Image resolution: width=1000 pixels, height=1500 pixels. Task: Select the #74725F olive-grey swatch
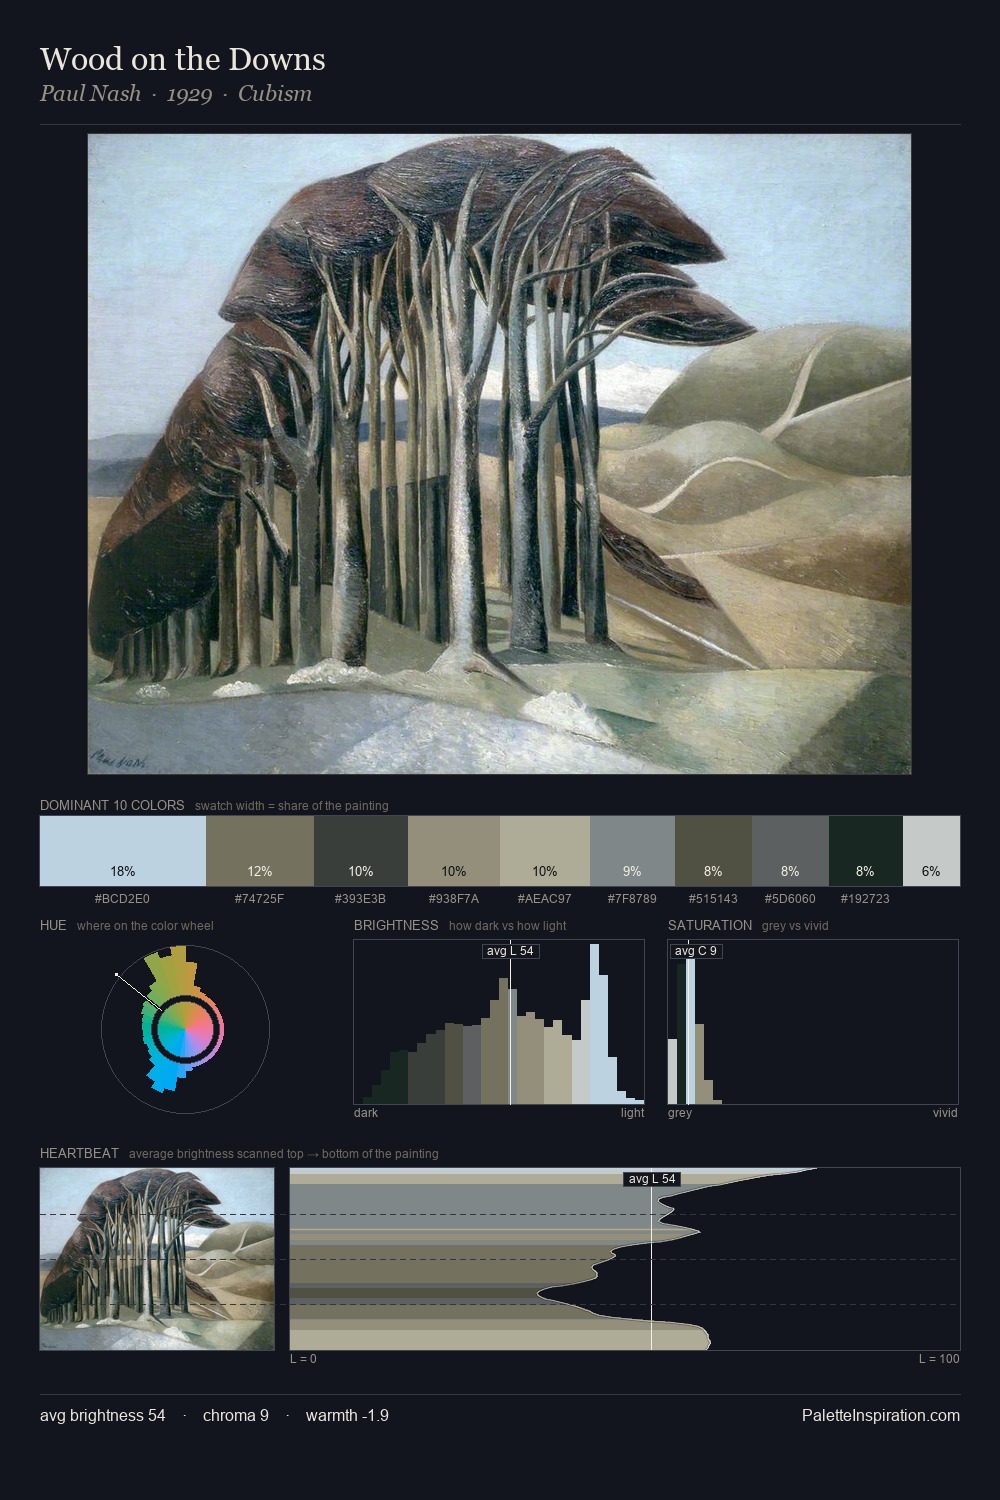click(x=260, y=851)
